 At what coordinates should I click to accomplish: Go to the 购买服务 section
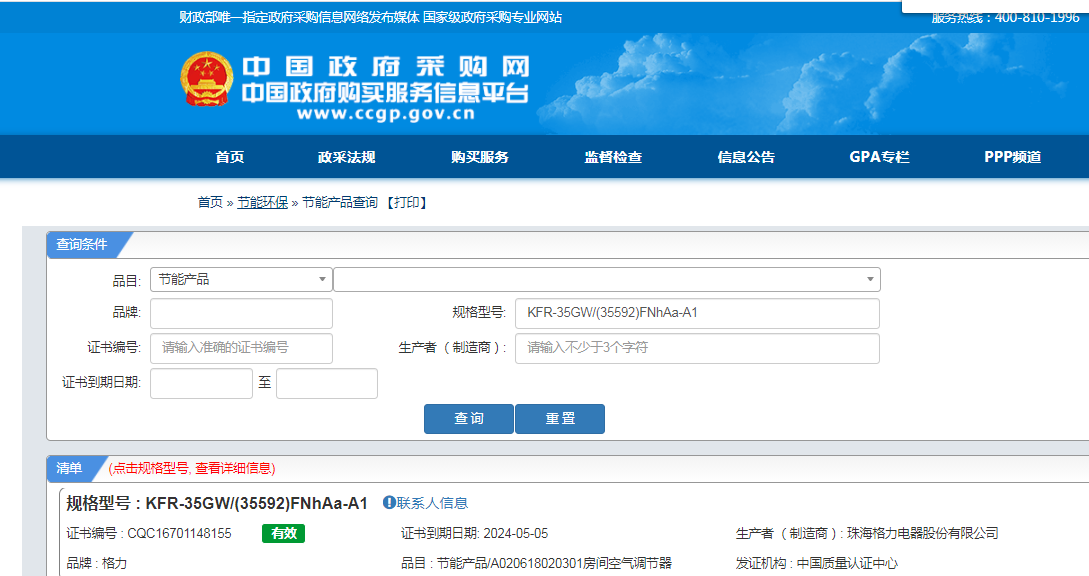[x=480, y=157]
